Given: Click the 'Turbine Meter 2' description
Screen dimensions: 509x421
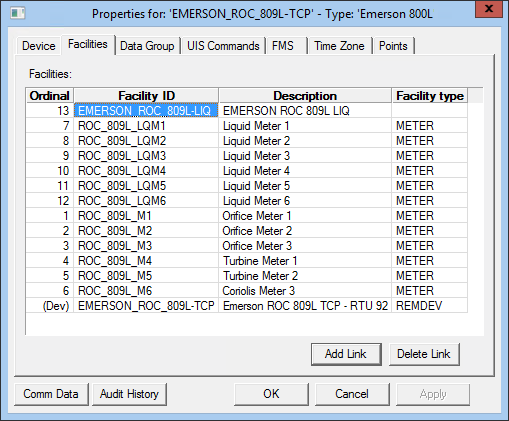Looking at the screenshot, I should point(305,276).
